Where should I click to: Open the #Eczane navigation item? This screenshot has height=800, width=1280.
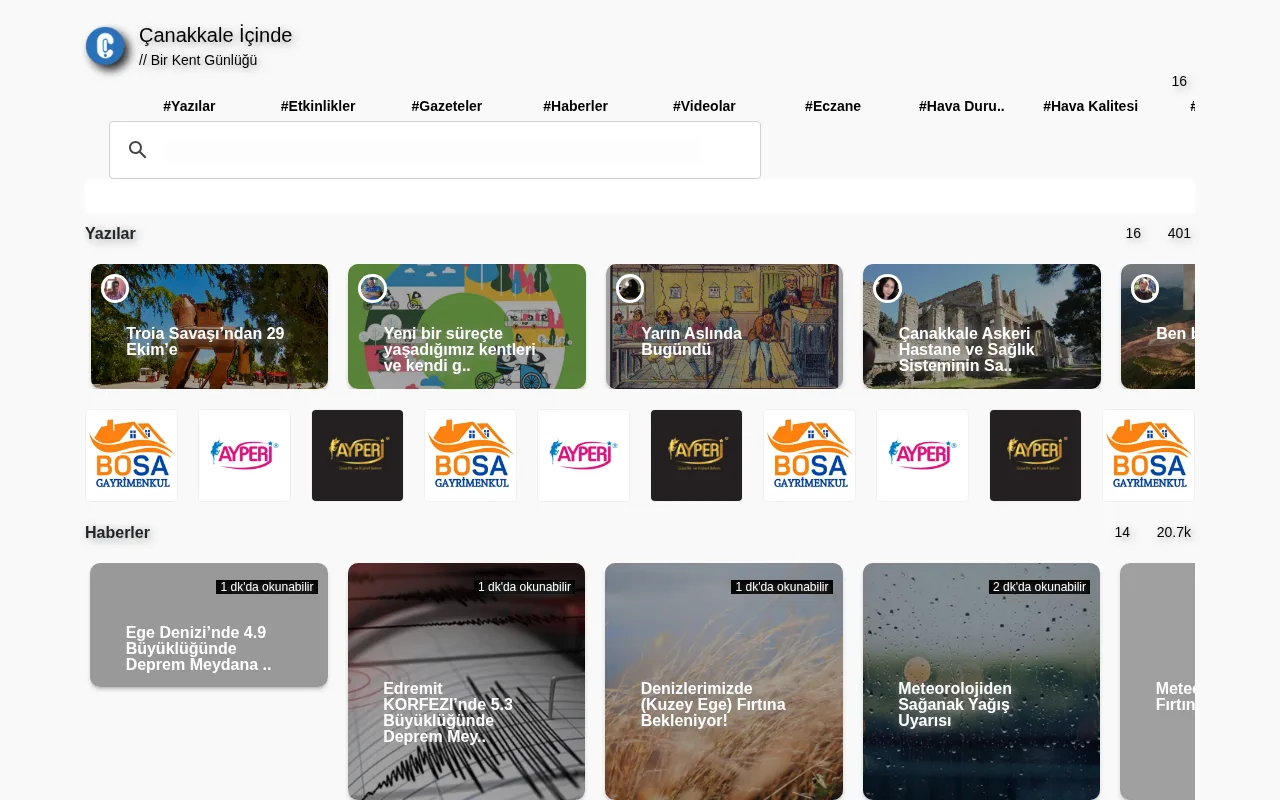tap(833, 106)
